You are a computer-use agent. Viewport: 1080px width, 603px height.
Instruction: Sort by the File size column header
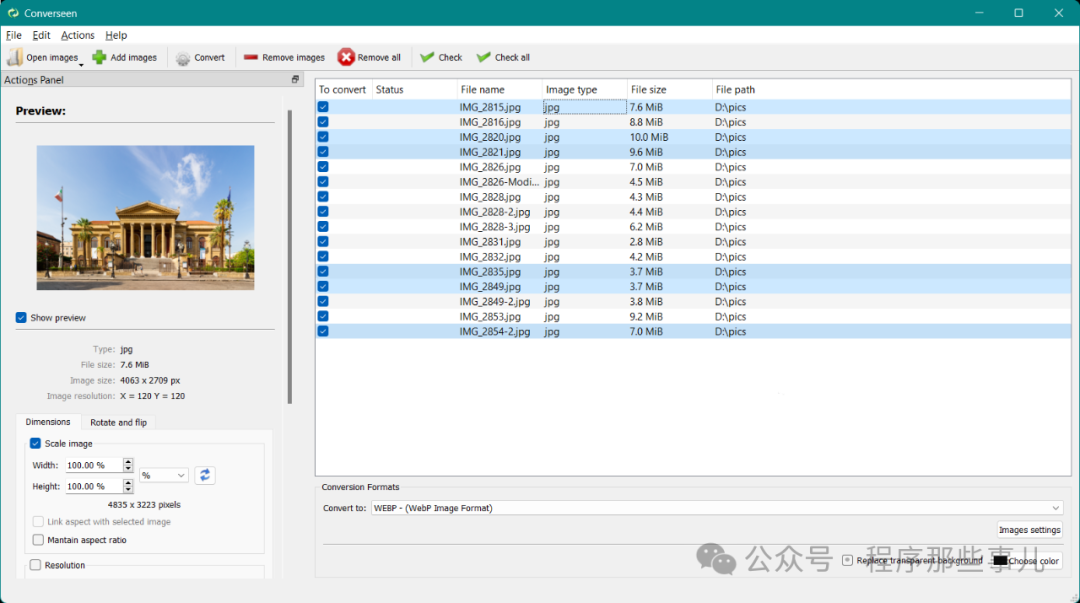point(669,90)
